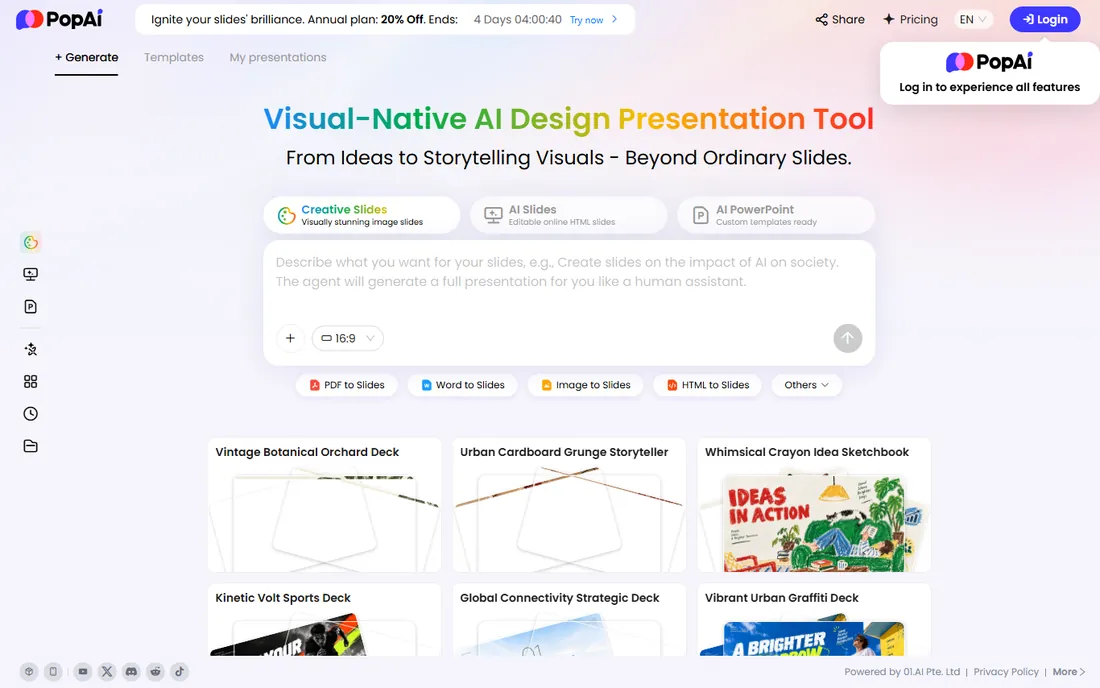Select the AI PowerPoint mode tab
Screen dimensions: 1100x688
[x=776, y=215]
